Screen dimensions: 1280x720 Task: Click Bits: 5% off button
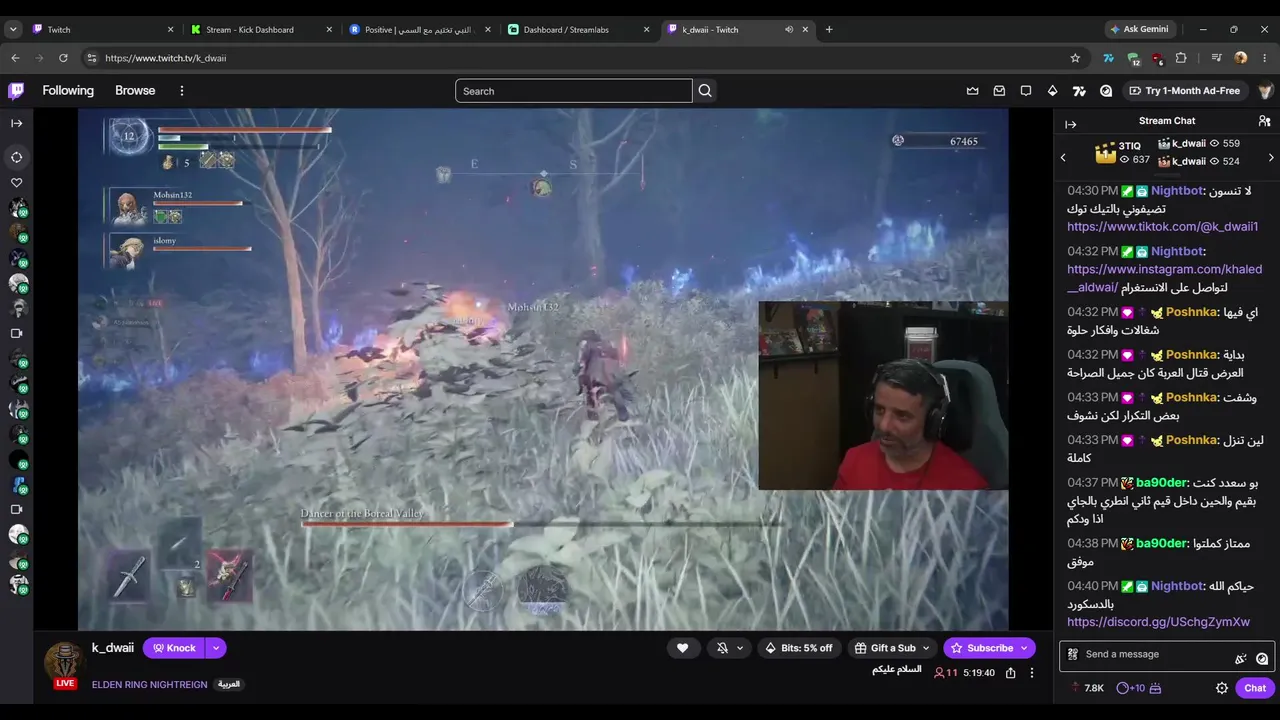click(798, 648)
